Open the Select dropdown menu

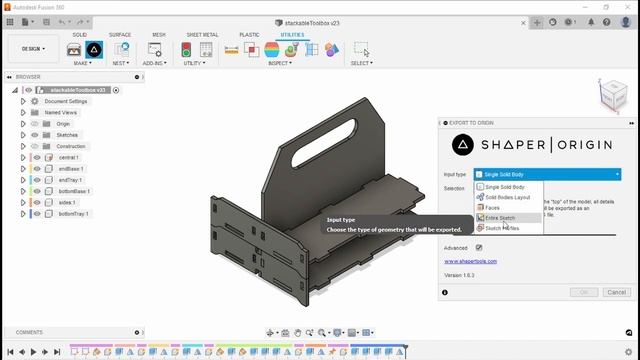pyautogui.click(x=362, y=63)
